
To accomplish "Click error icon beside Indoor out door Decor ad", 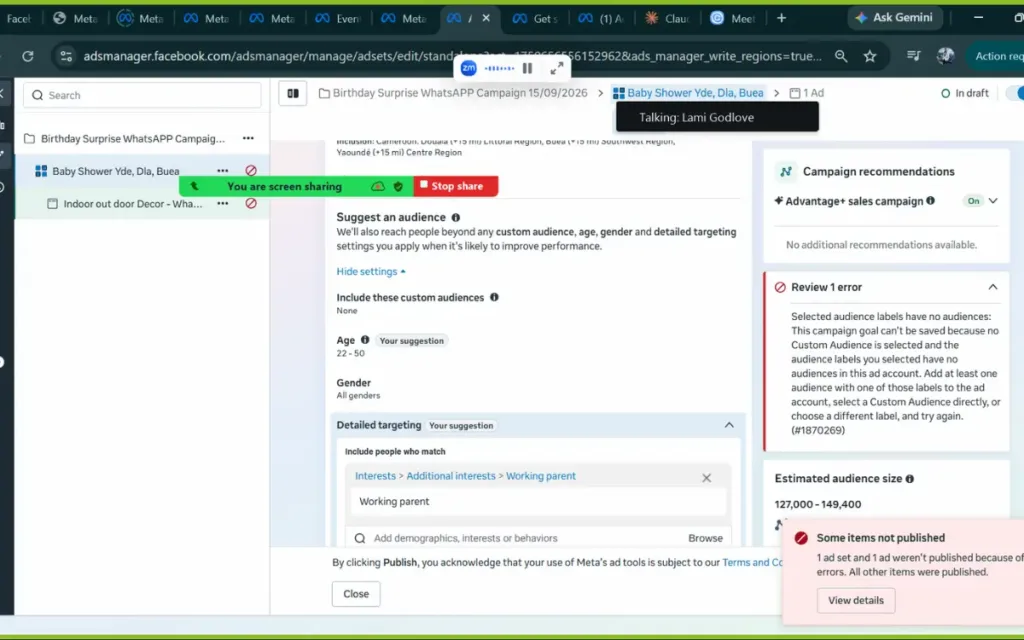I will pos(251,203).
